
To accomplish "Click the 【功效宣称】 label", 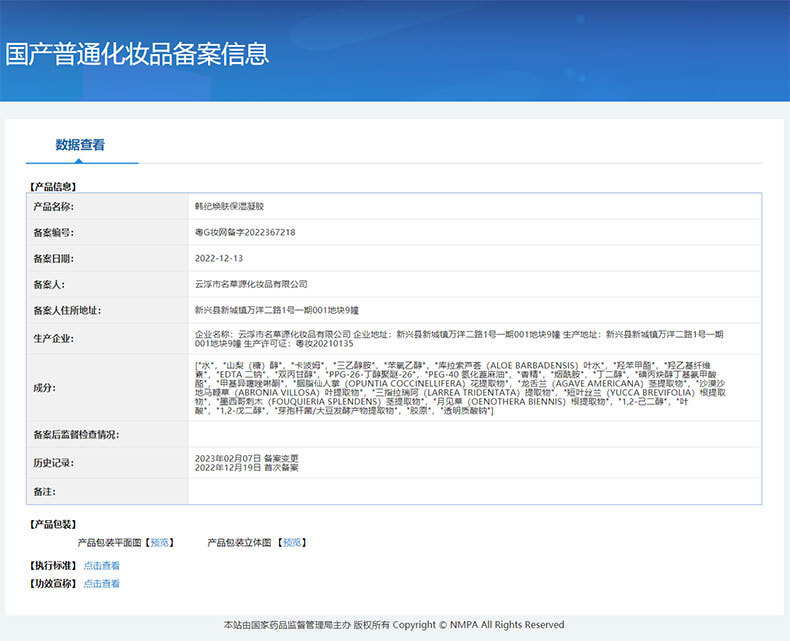I will coord(53,584).
